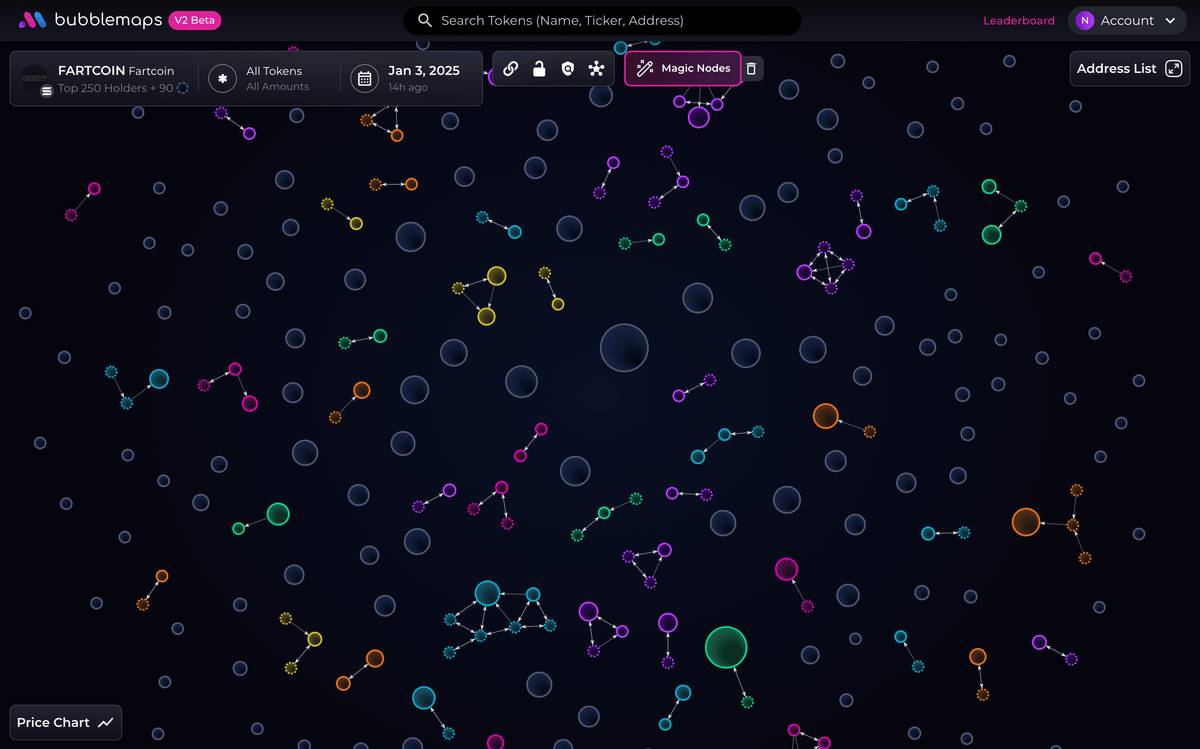The width and height of the screenshot is (1200, 749).
Task: Go to the Leaderboard page
Action: [1018, 21]
